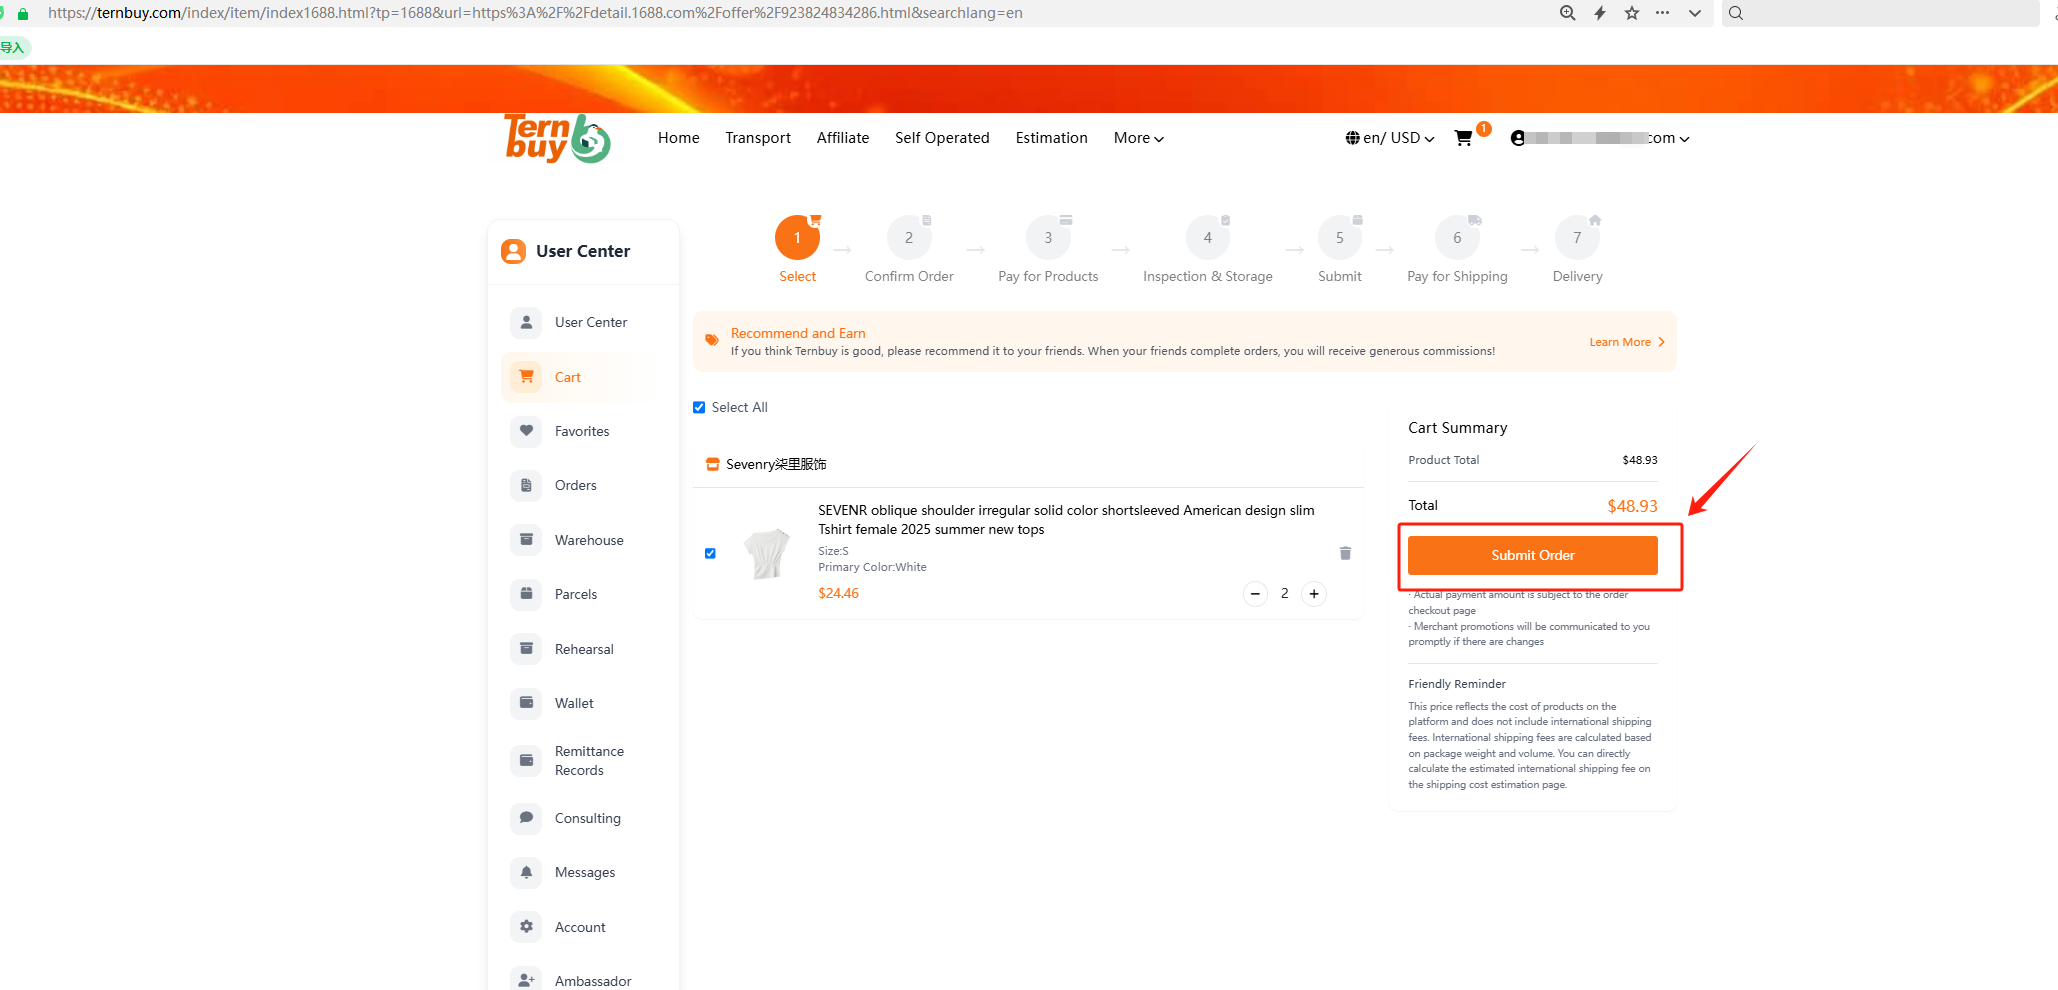Open Messages bell icon in sidebar
The height and width of the screenshot is (990, 2058).
tap(526, 872)
